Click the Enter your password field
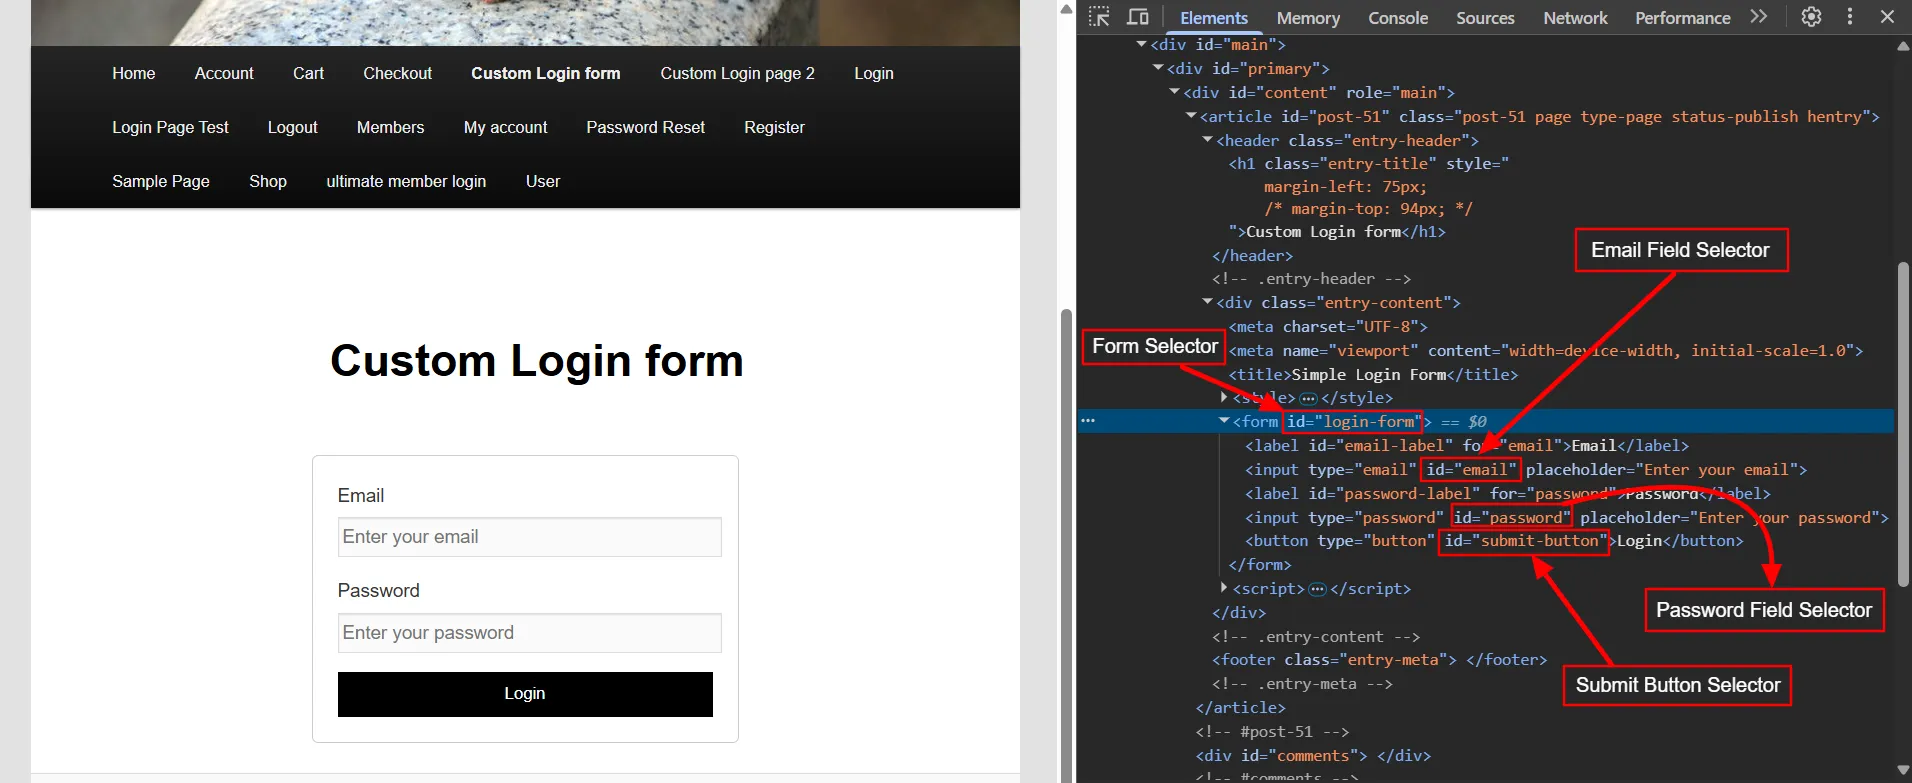Image resolution: width=1912 pixels, height=783 pixels. click(529, 633)
